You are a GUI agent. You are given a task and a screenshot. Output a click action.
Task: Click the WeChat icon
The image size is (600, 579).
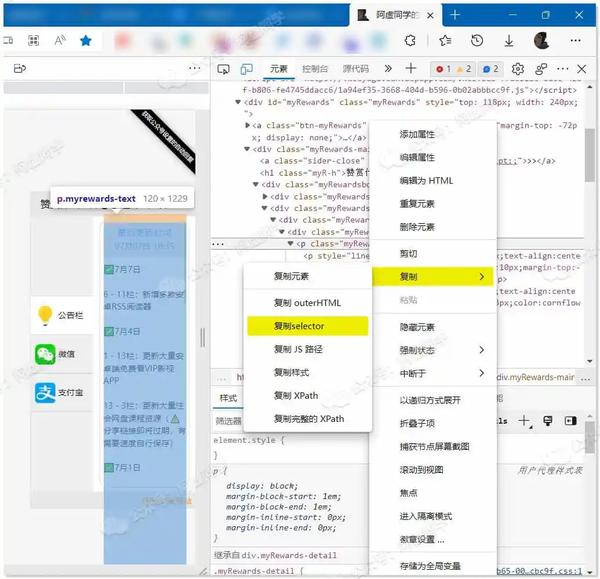click(45, 354)
